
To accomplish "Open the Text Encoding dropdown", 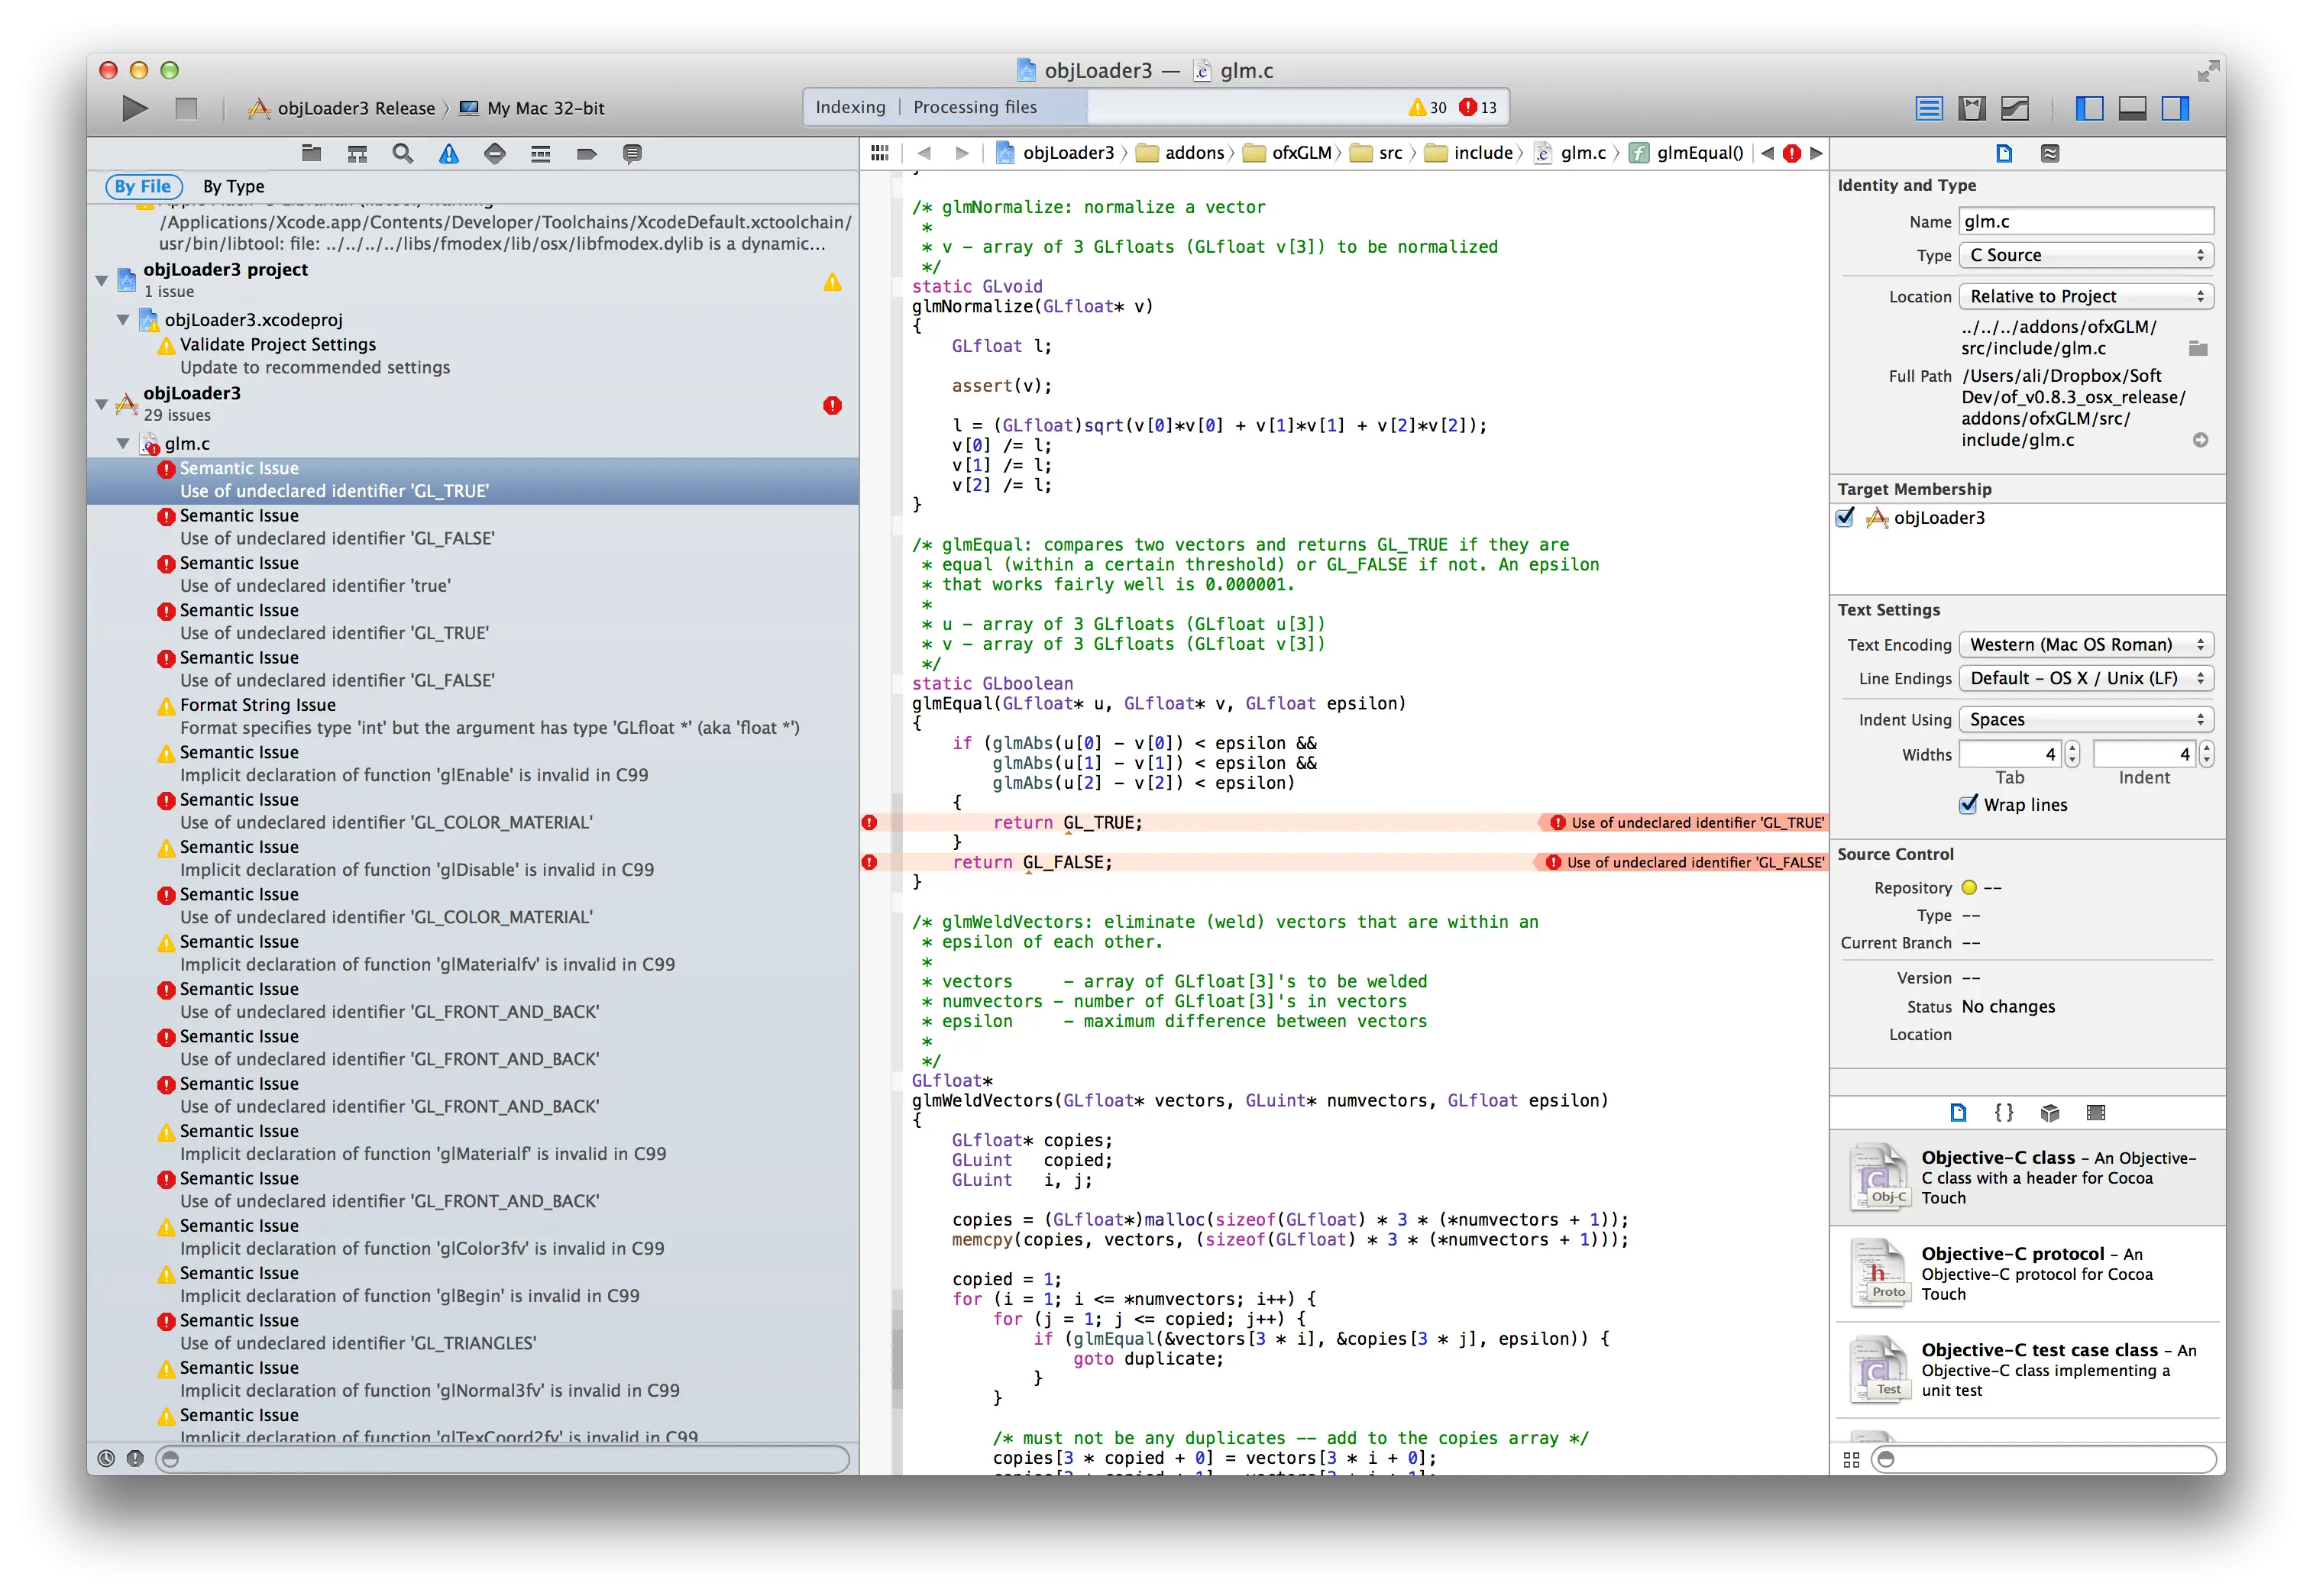I will [x=2086, y=645].
